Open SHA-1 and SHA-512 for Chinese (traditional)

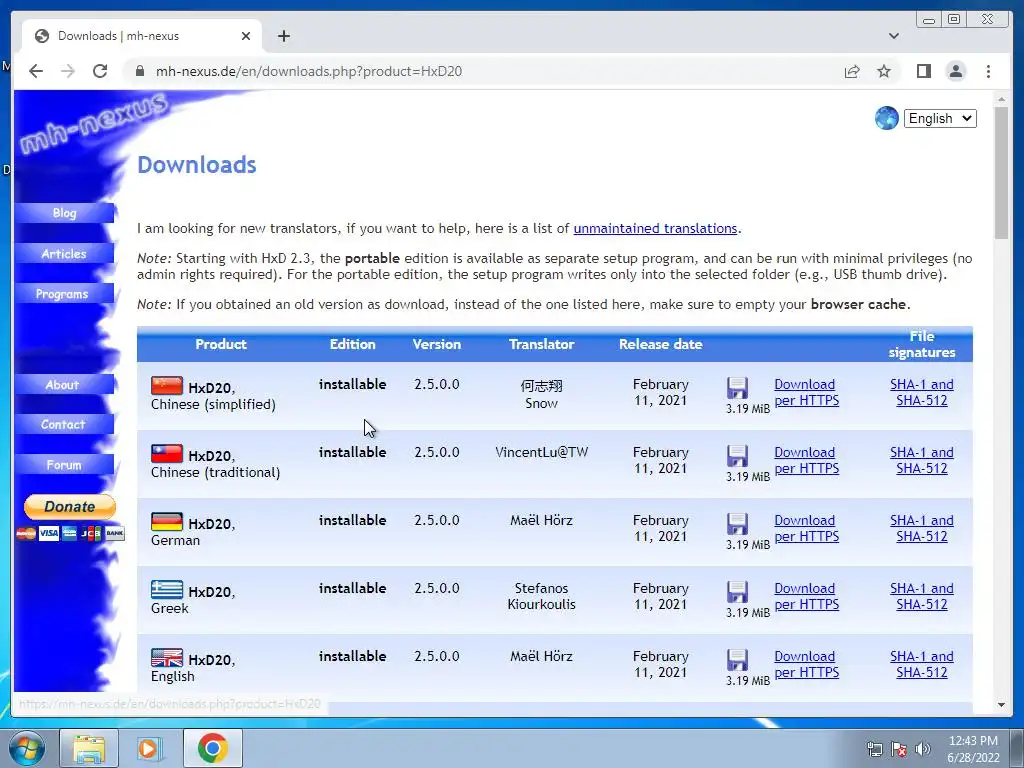tap(921, 460)
